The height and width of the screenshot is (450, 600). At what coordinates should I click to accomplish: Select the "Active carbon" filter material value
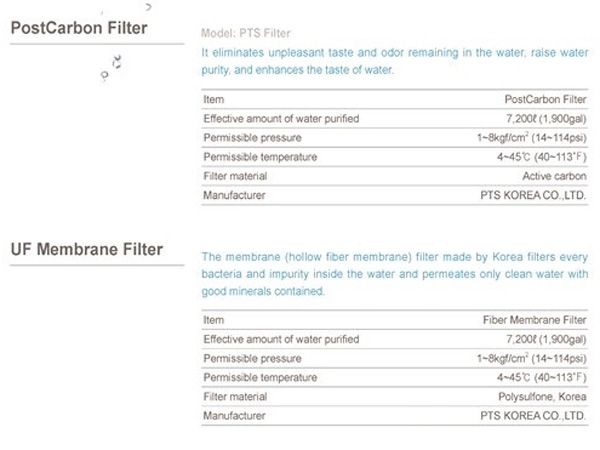[x=555, y=176]
